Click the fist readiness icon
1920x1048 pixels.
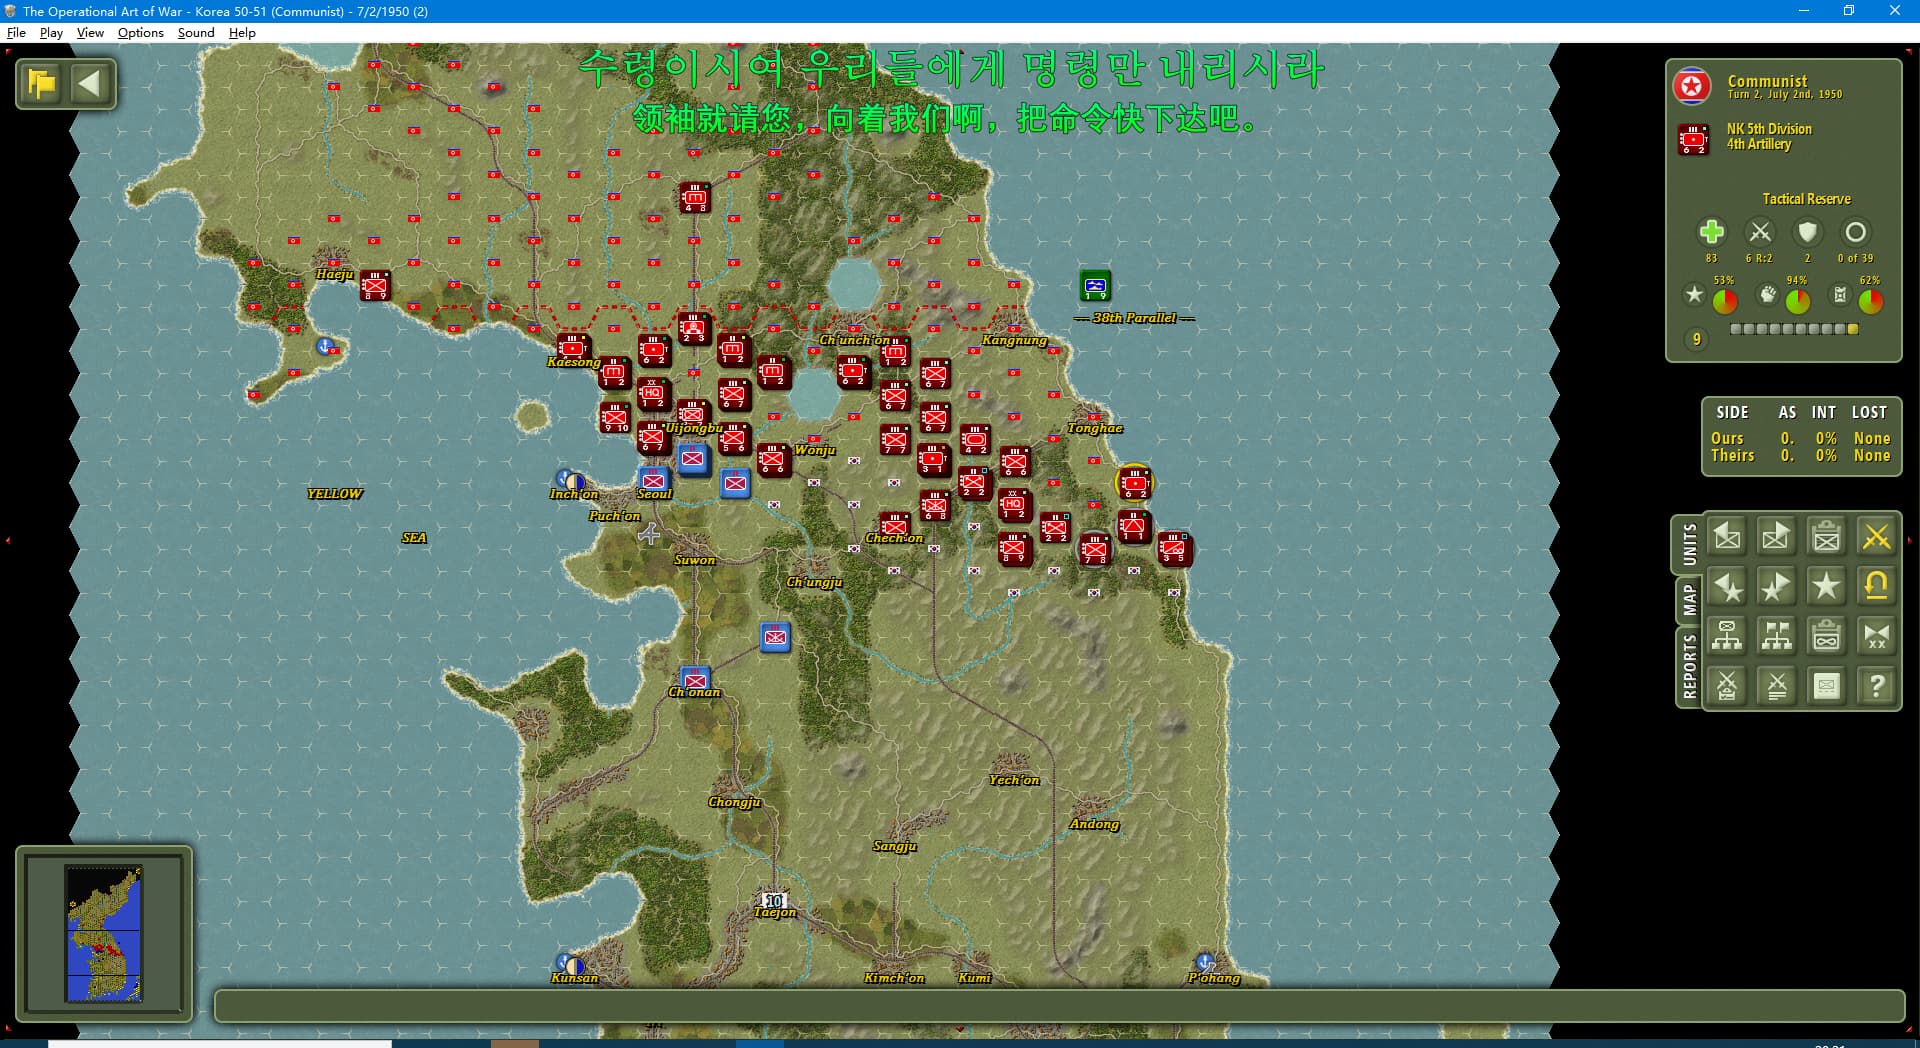click(x=1768, y=295)
